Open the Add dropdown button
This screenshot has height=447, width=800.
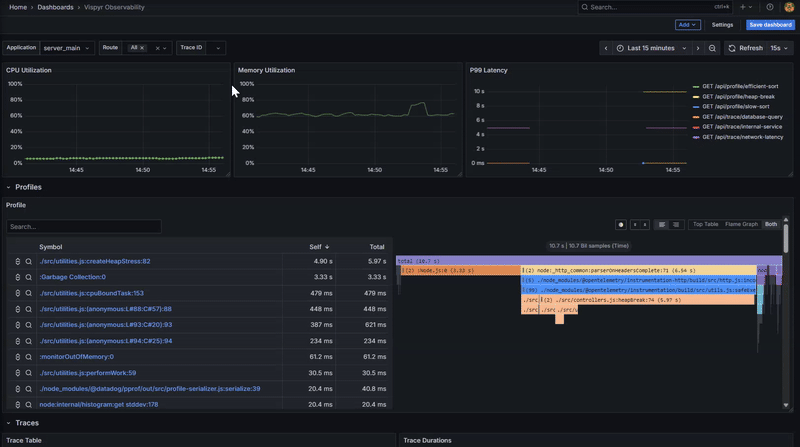pyautogui.click(x=687, y=24)
